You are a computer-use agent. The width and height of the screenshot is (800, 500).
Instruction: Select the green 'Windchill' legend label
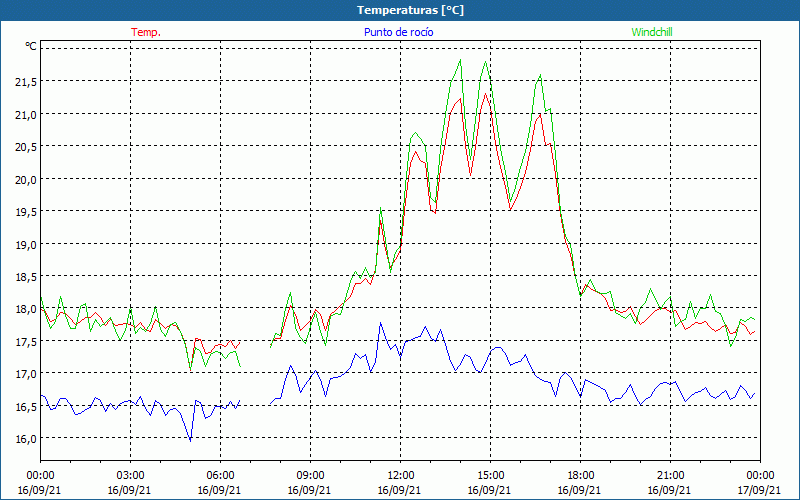click(652, 32)
